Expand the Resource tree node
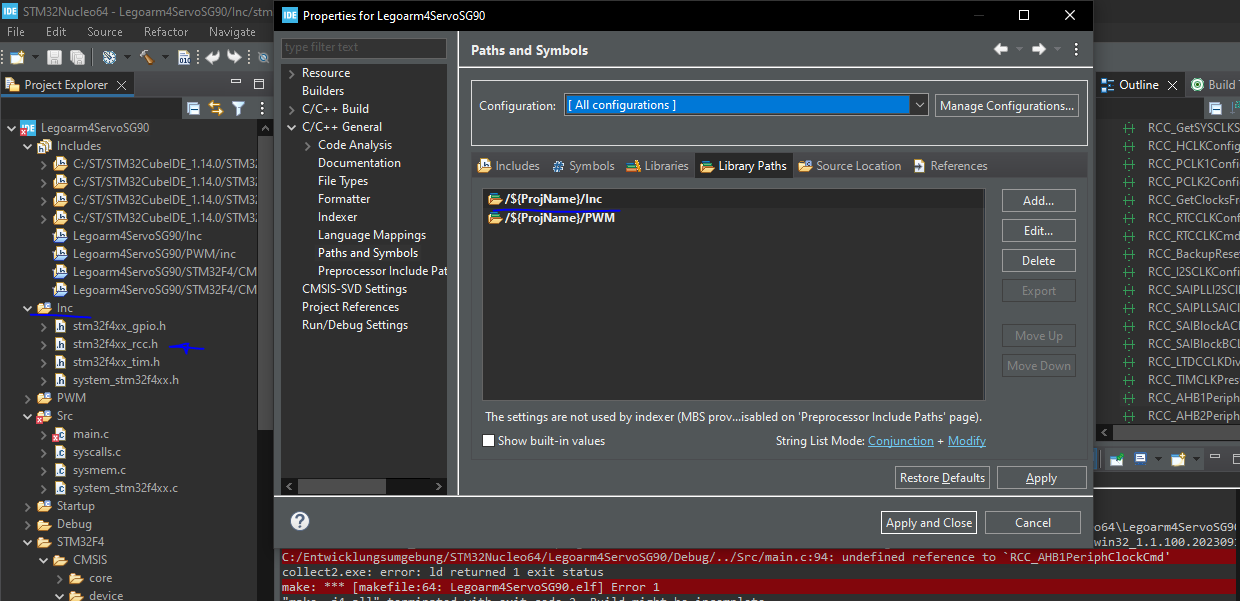Viewport: 1240px width, 601px height. pyautogui.click(x=291, y=73)
